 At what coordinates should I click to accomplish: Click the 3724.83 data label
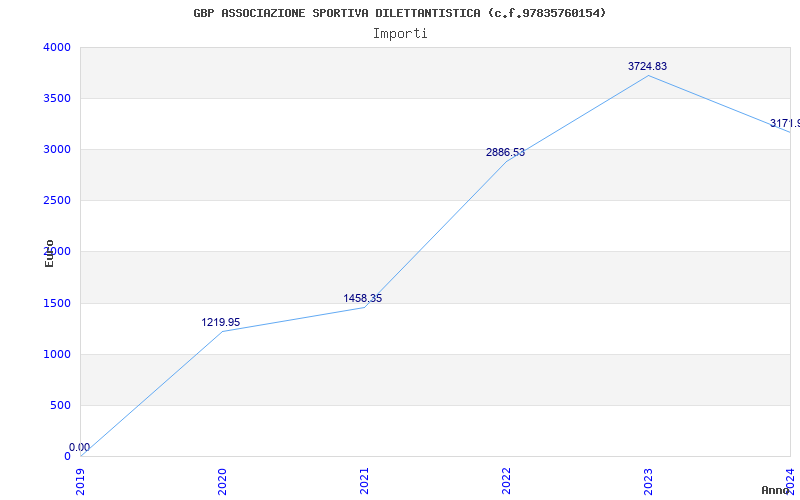click(647, 66)
